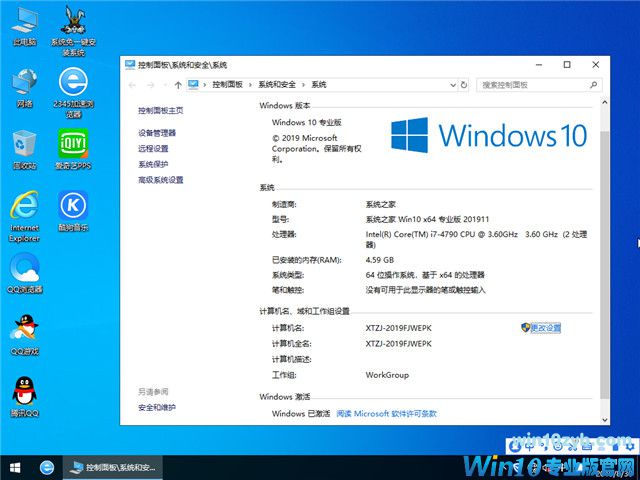Click the Back arrow in the navigation bar

(x=132, y=85)
